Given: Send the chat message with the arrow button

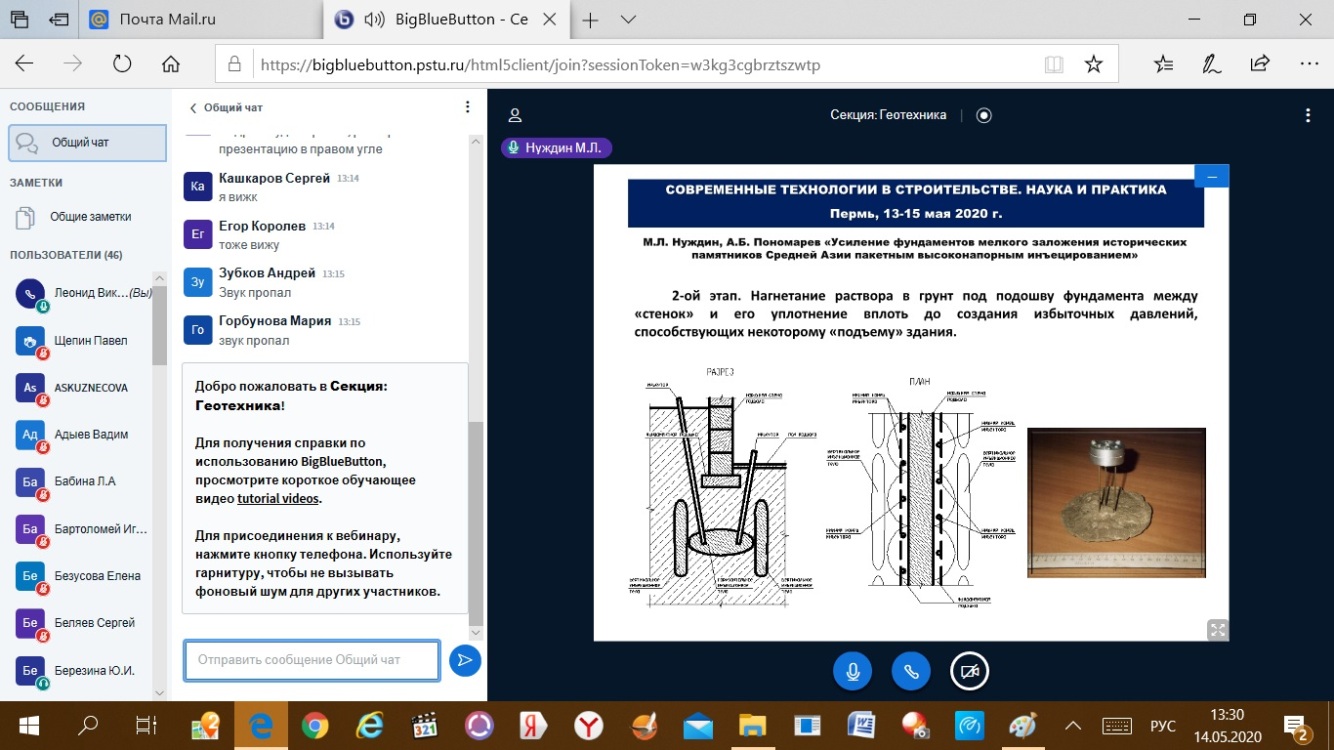Looking at the screenshot, I should (x=465, y=660).
